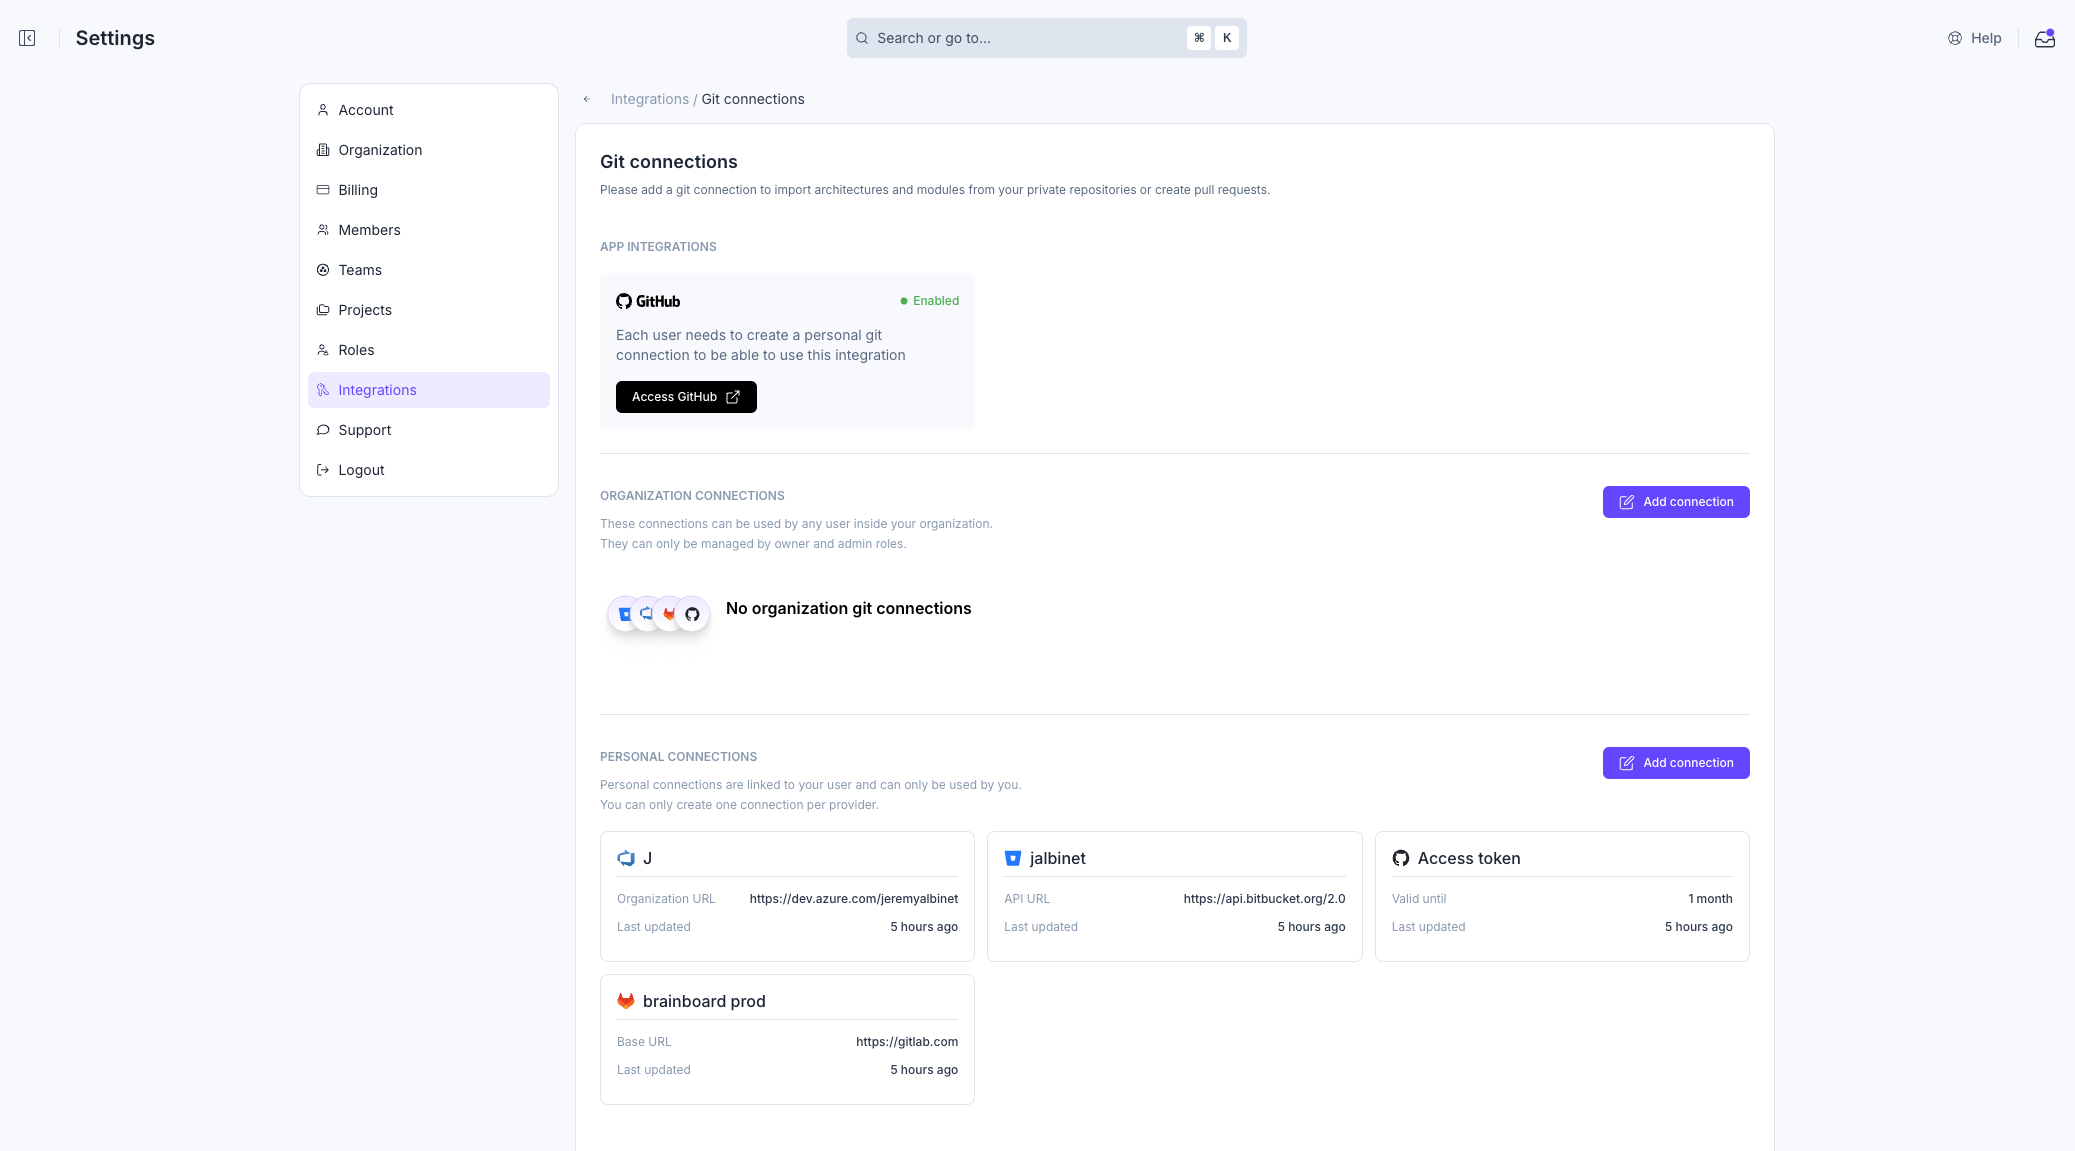Click the Azure DevOps icon on J card
2075x1151 pixels.
coord(626,858)
